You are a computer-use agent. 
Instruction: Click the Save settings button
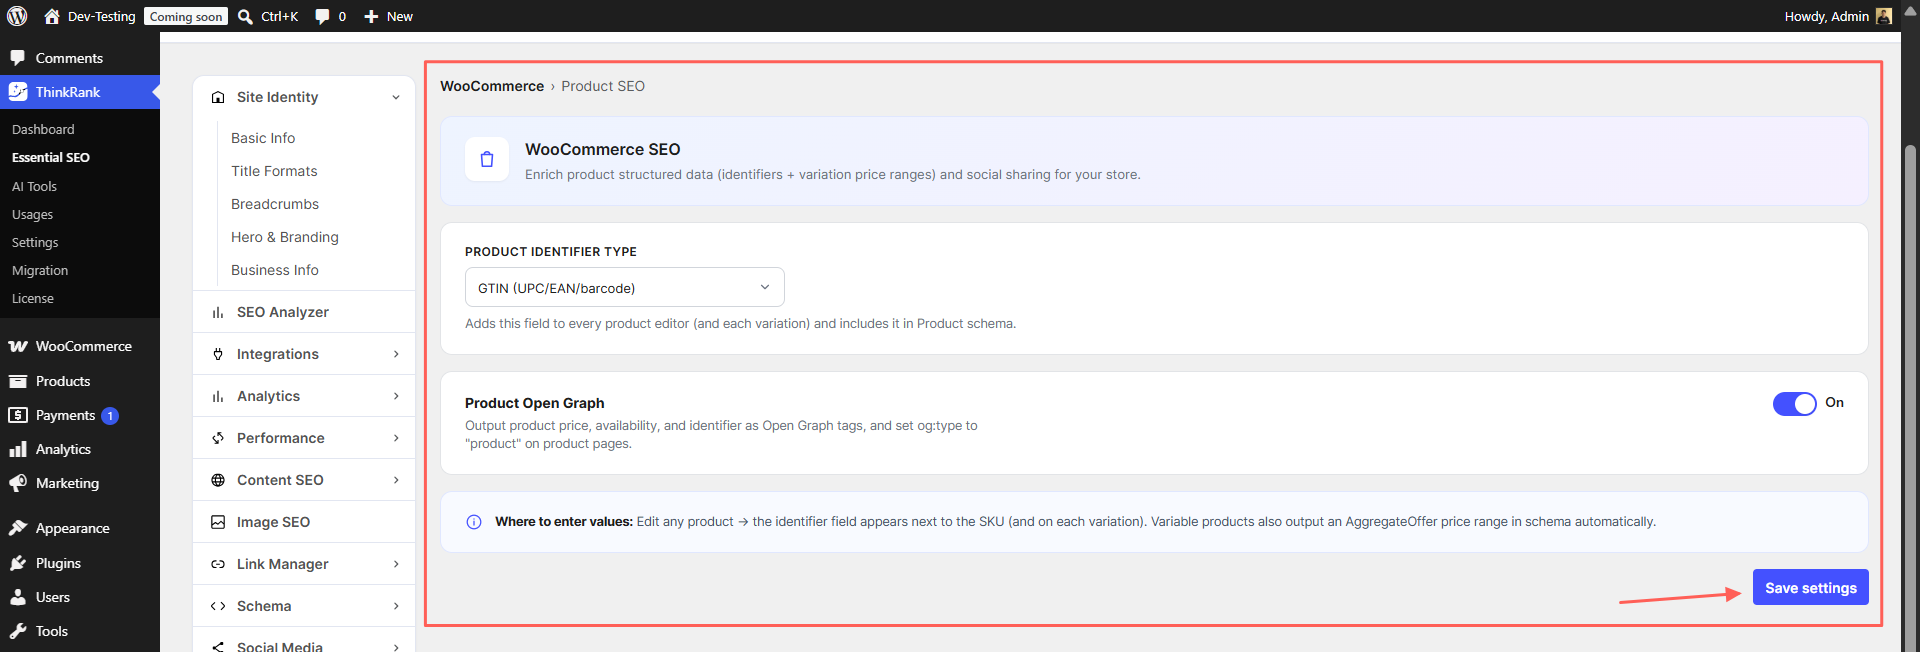pyautogui.click(x=1810, y=588)
